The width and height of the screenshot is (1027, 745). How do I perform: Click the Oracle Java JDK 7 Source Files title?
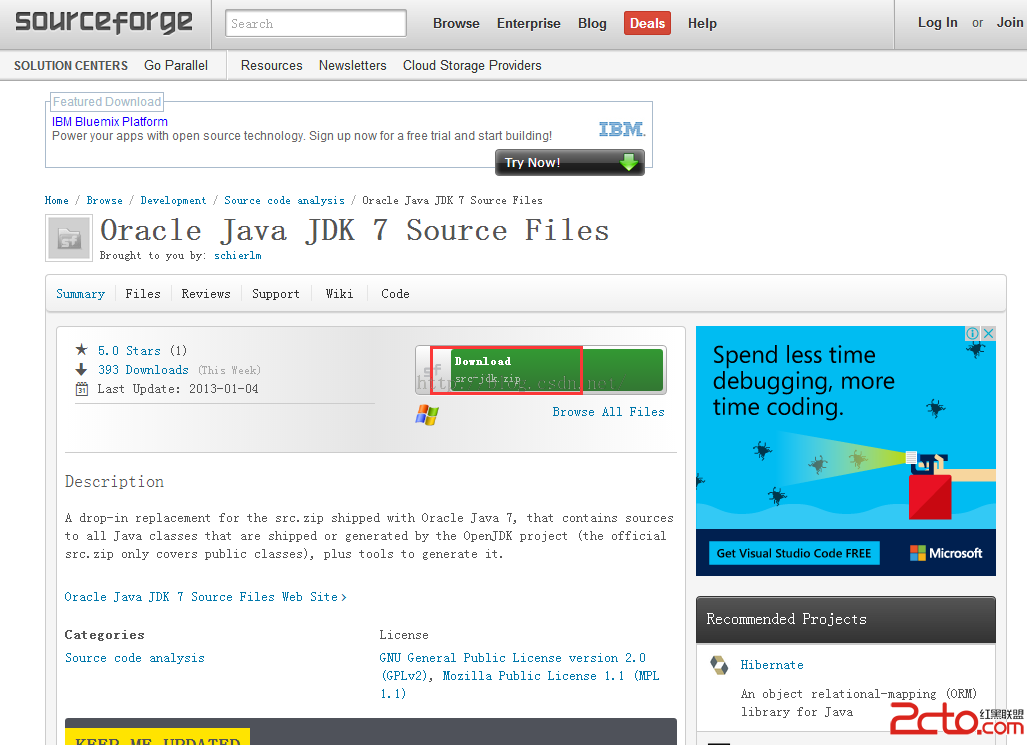[354, 231]
